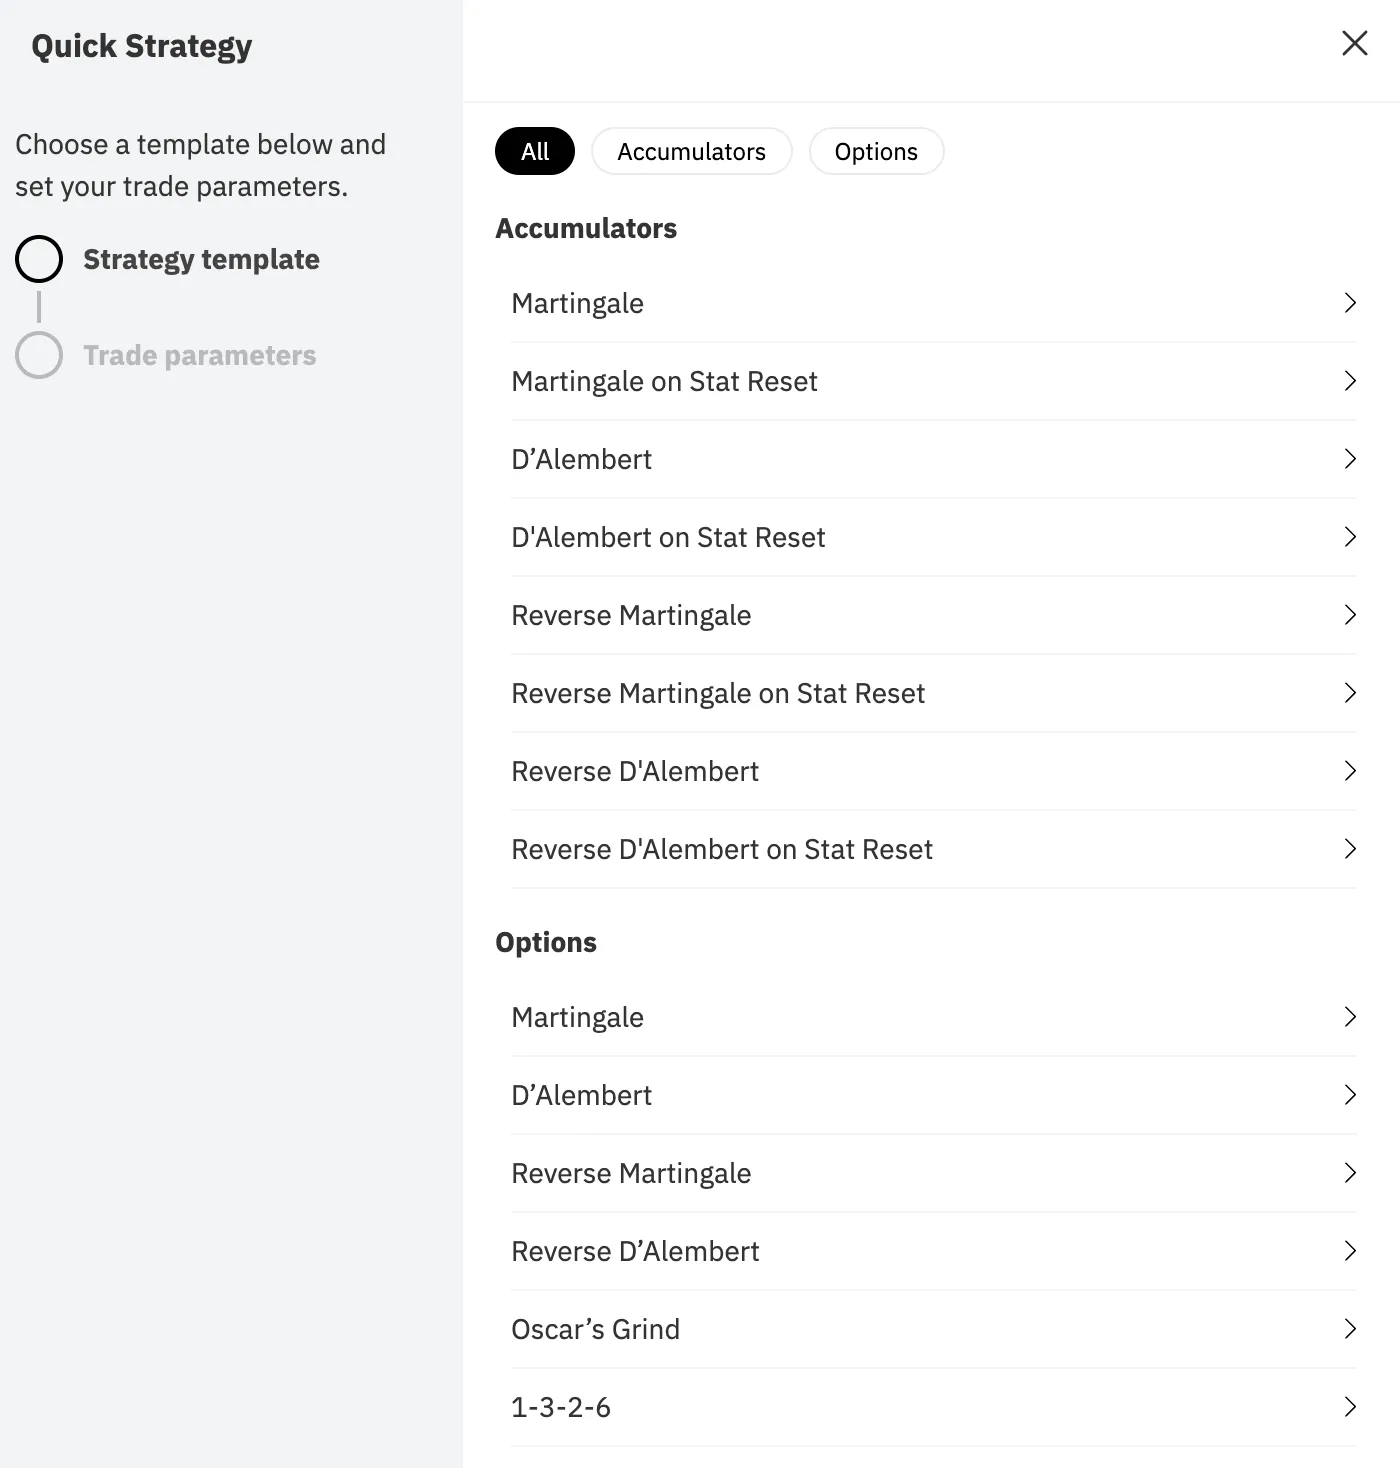This screenshot has height=1468, width=1400.
Task: Choose Martingale under Options section
Action: 934,1017
